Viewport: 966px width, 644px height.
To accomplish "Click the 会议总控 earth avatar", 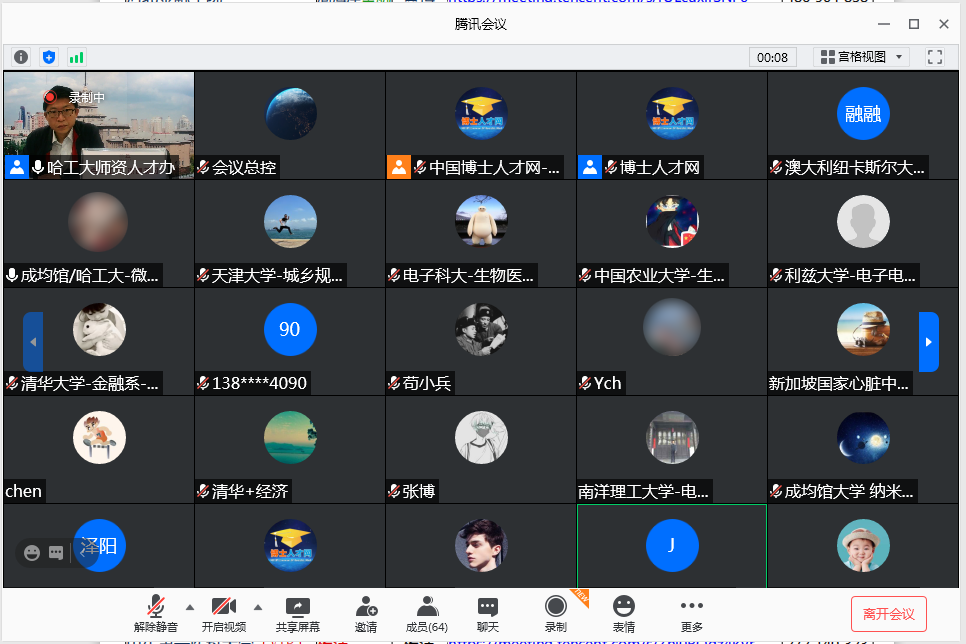I will [290, 114].
